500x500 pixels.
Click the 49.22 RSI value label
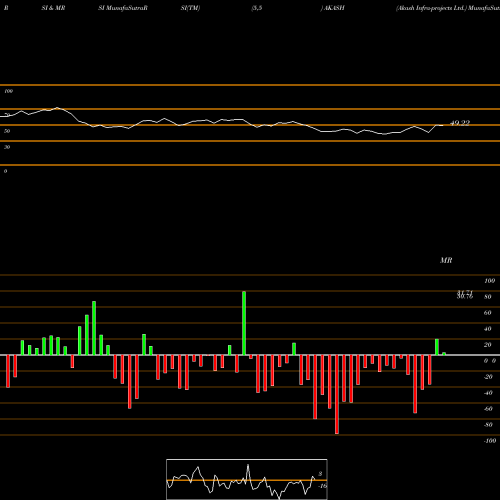click(460, 123)
